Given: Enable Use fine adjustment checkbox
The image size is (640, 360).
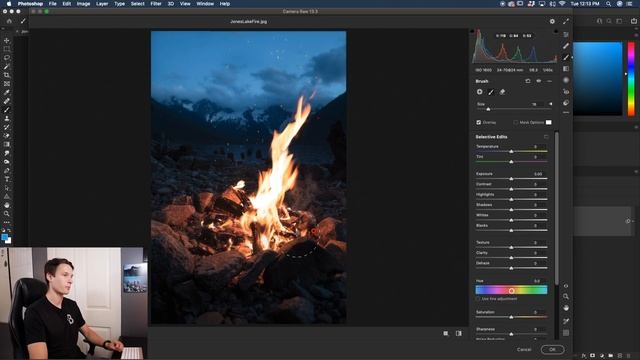Looking at the screenshot, I should pyautogui.click(x=478, y=299).
